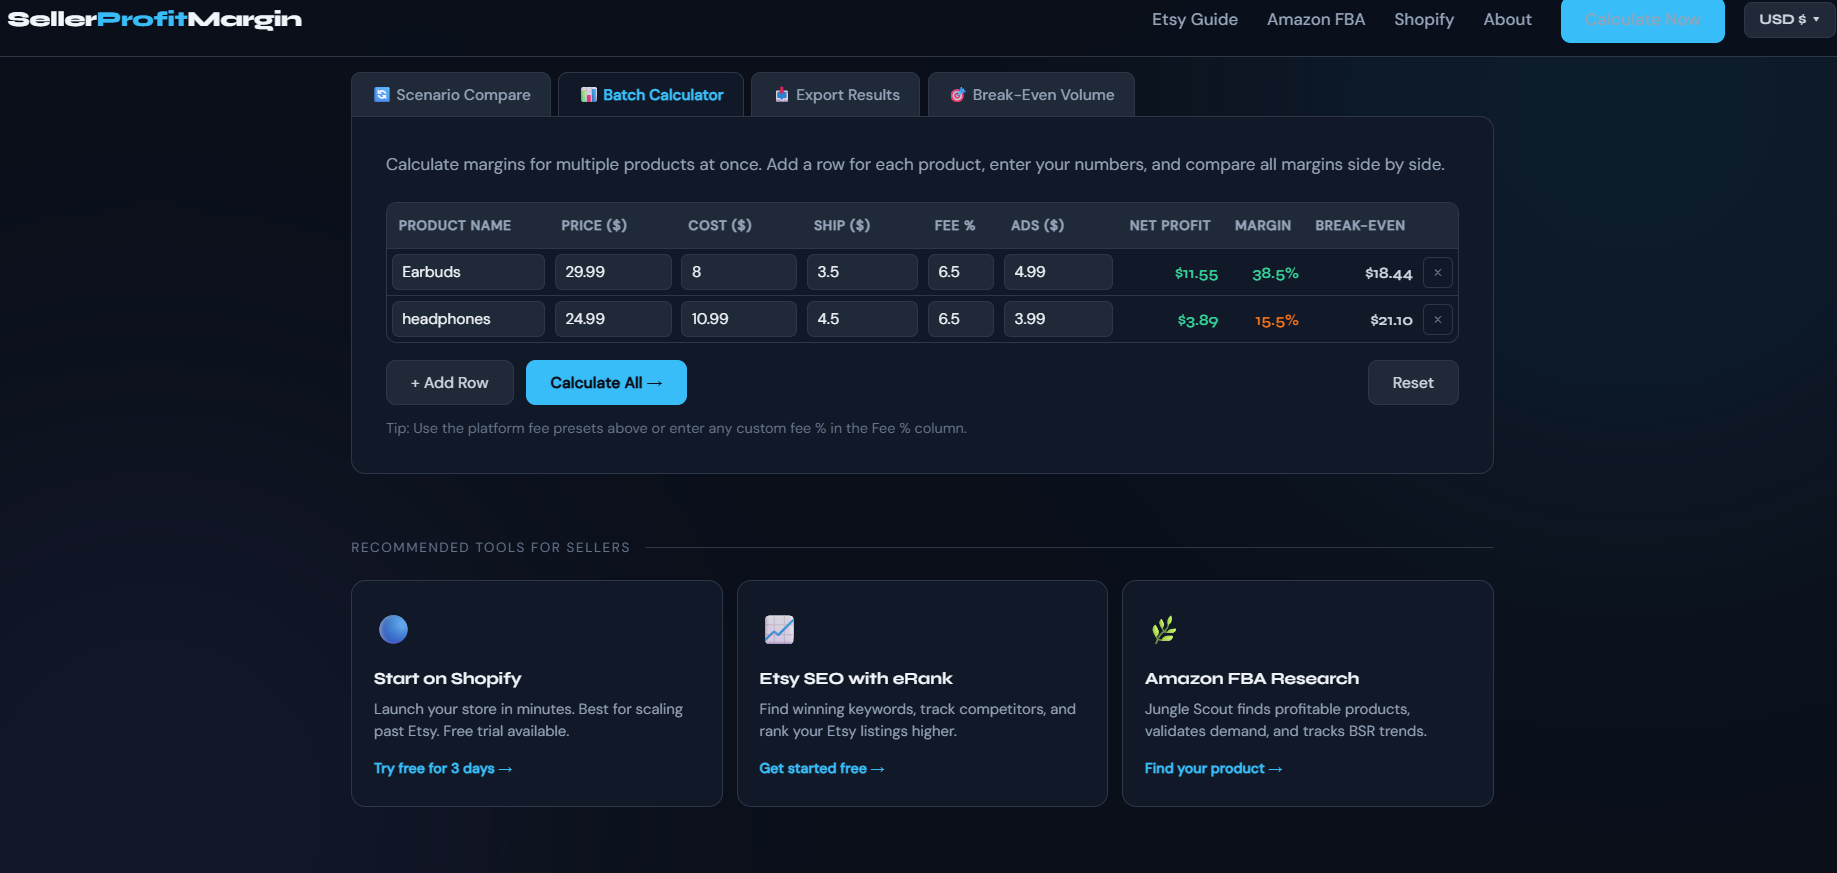
Task: Click the Start on Shopify heading
Action: pos(448,678)
